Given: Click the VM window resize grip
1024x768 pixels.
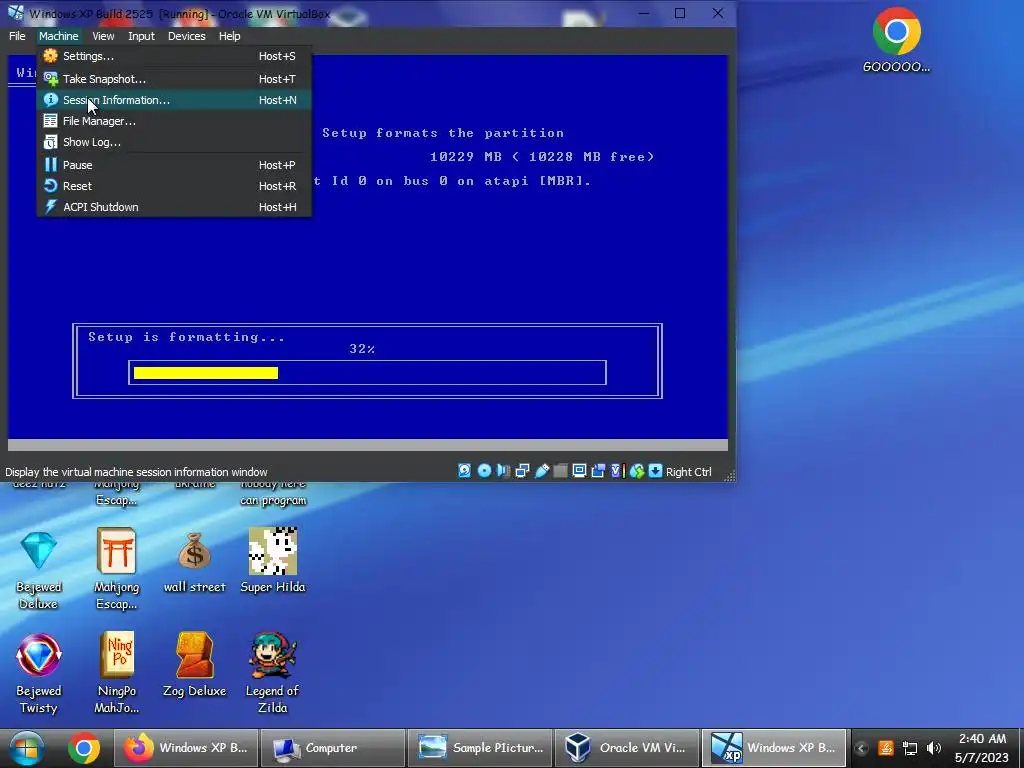Looking at the screenshot, I should tap(729, 475).
